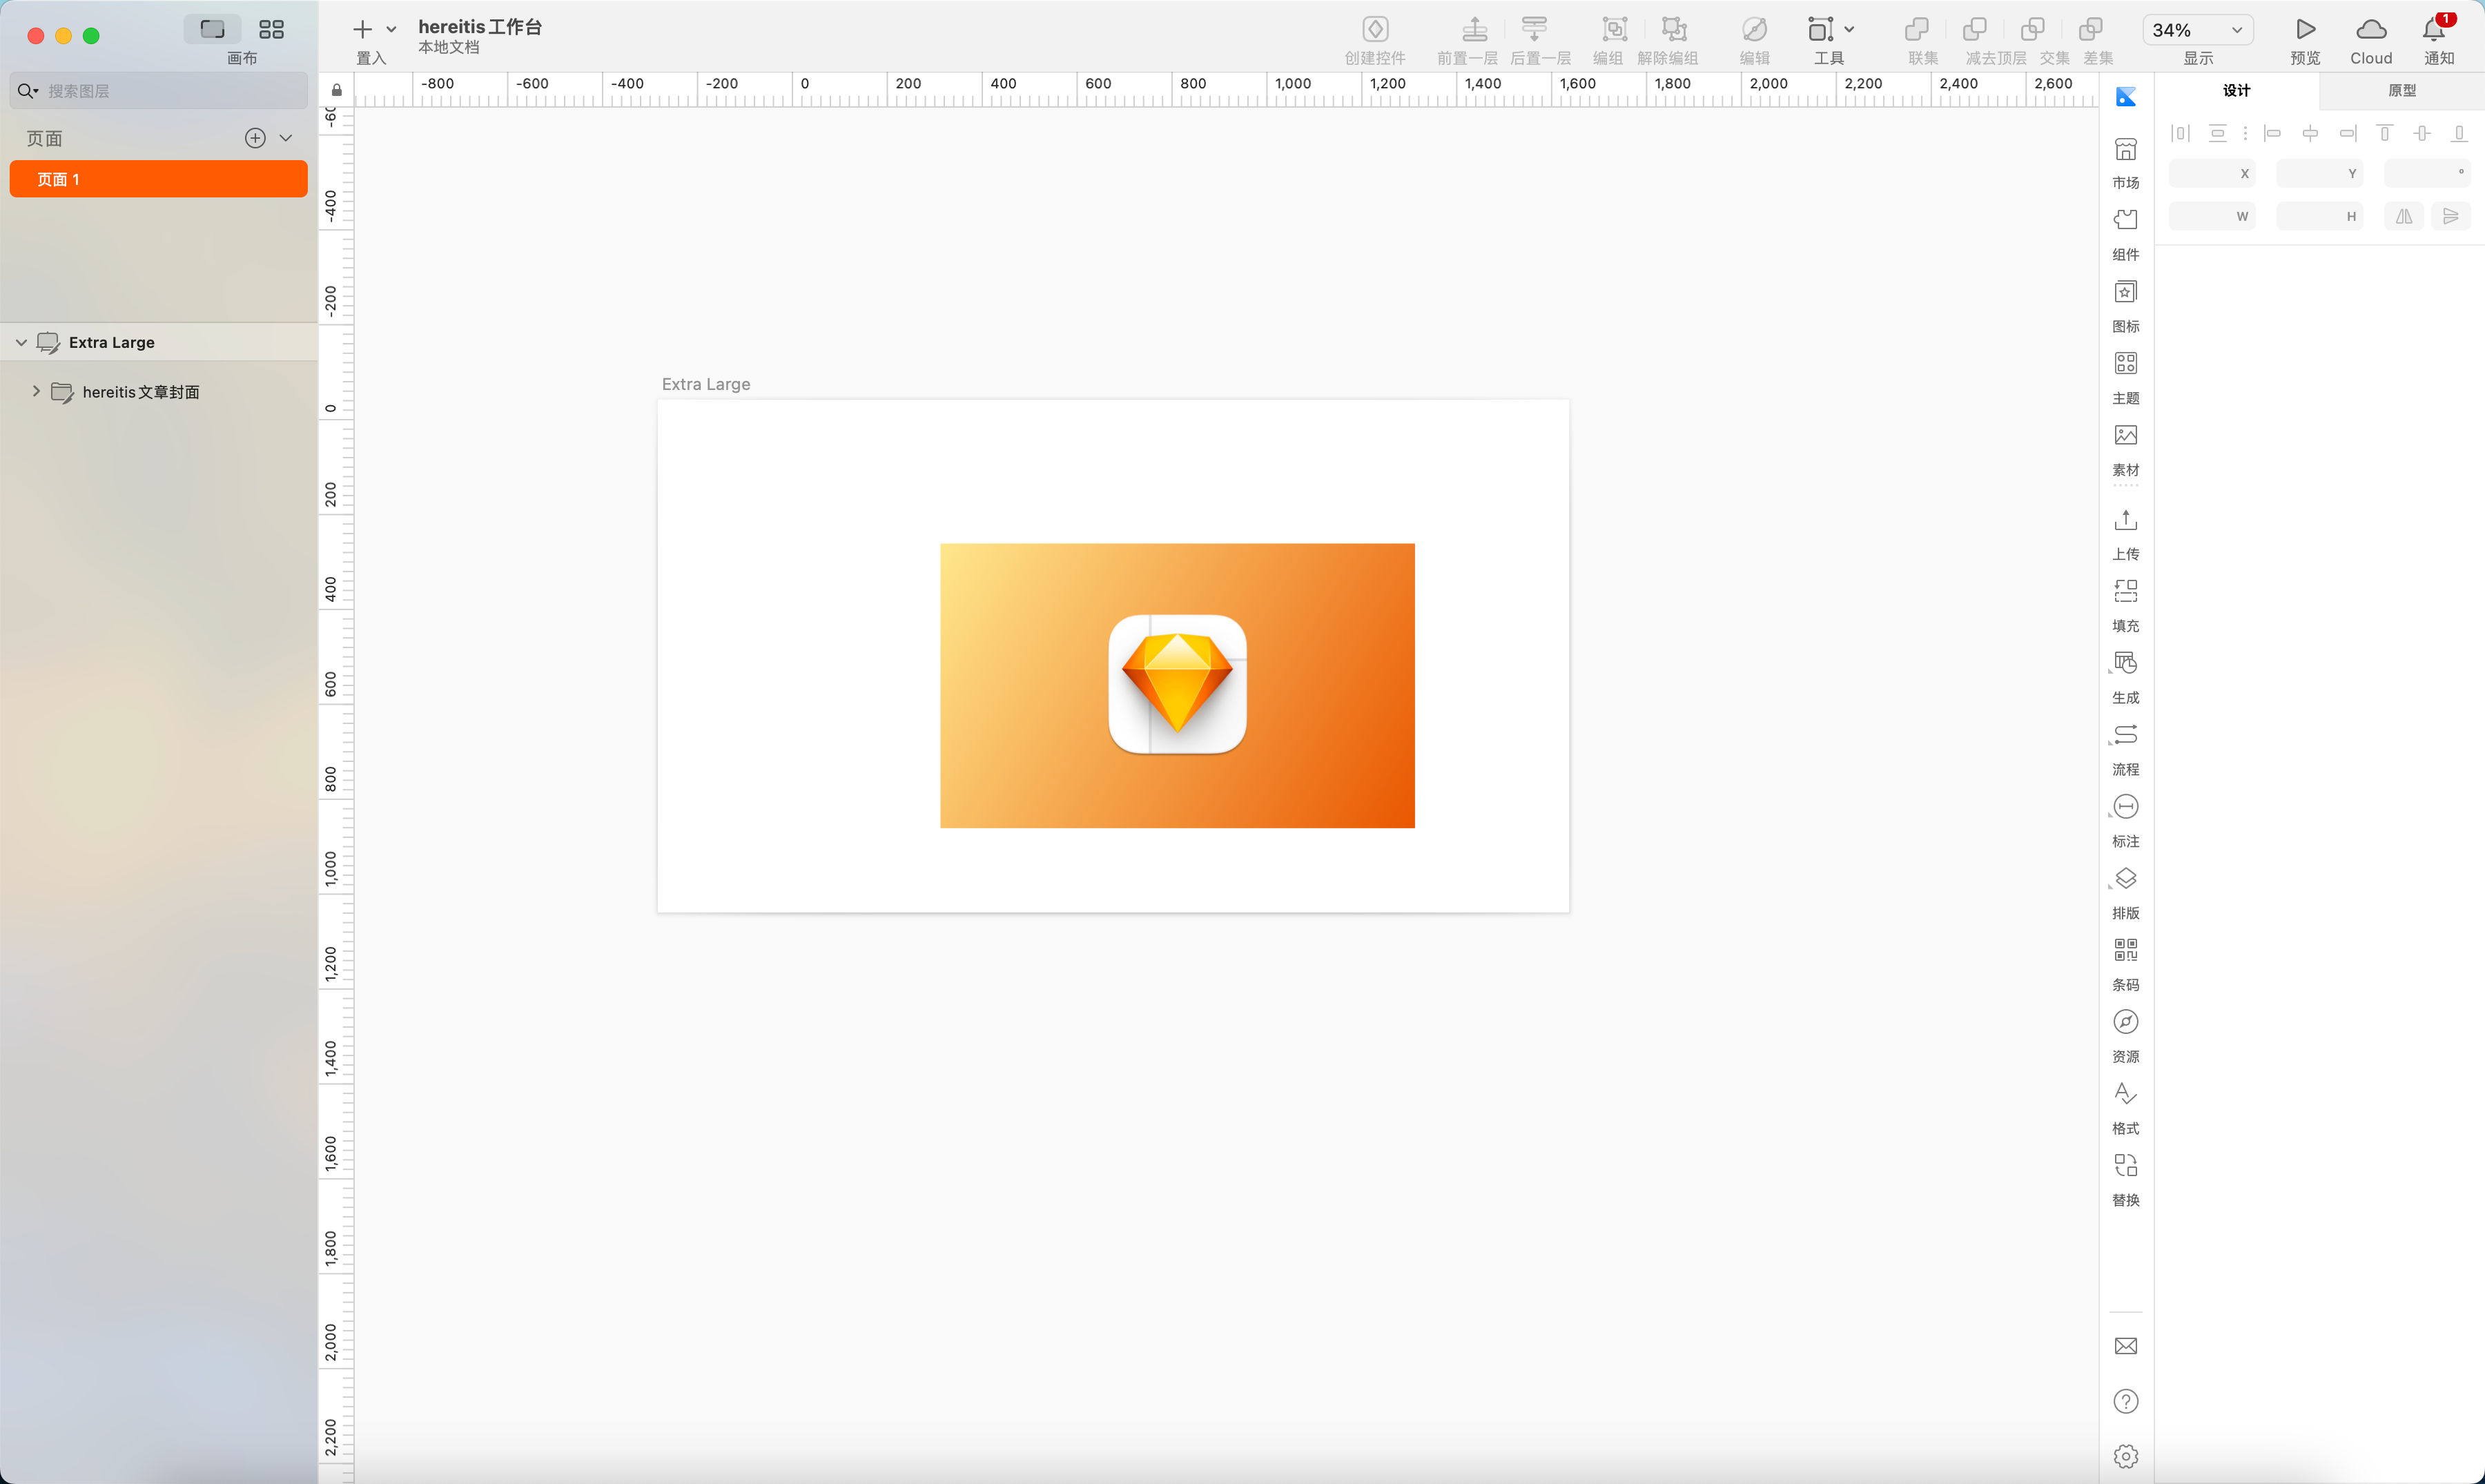Click the 减去顶层 subtract icon
This screenshot has width=2485, height=1484.
point(1974,30)
